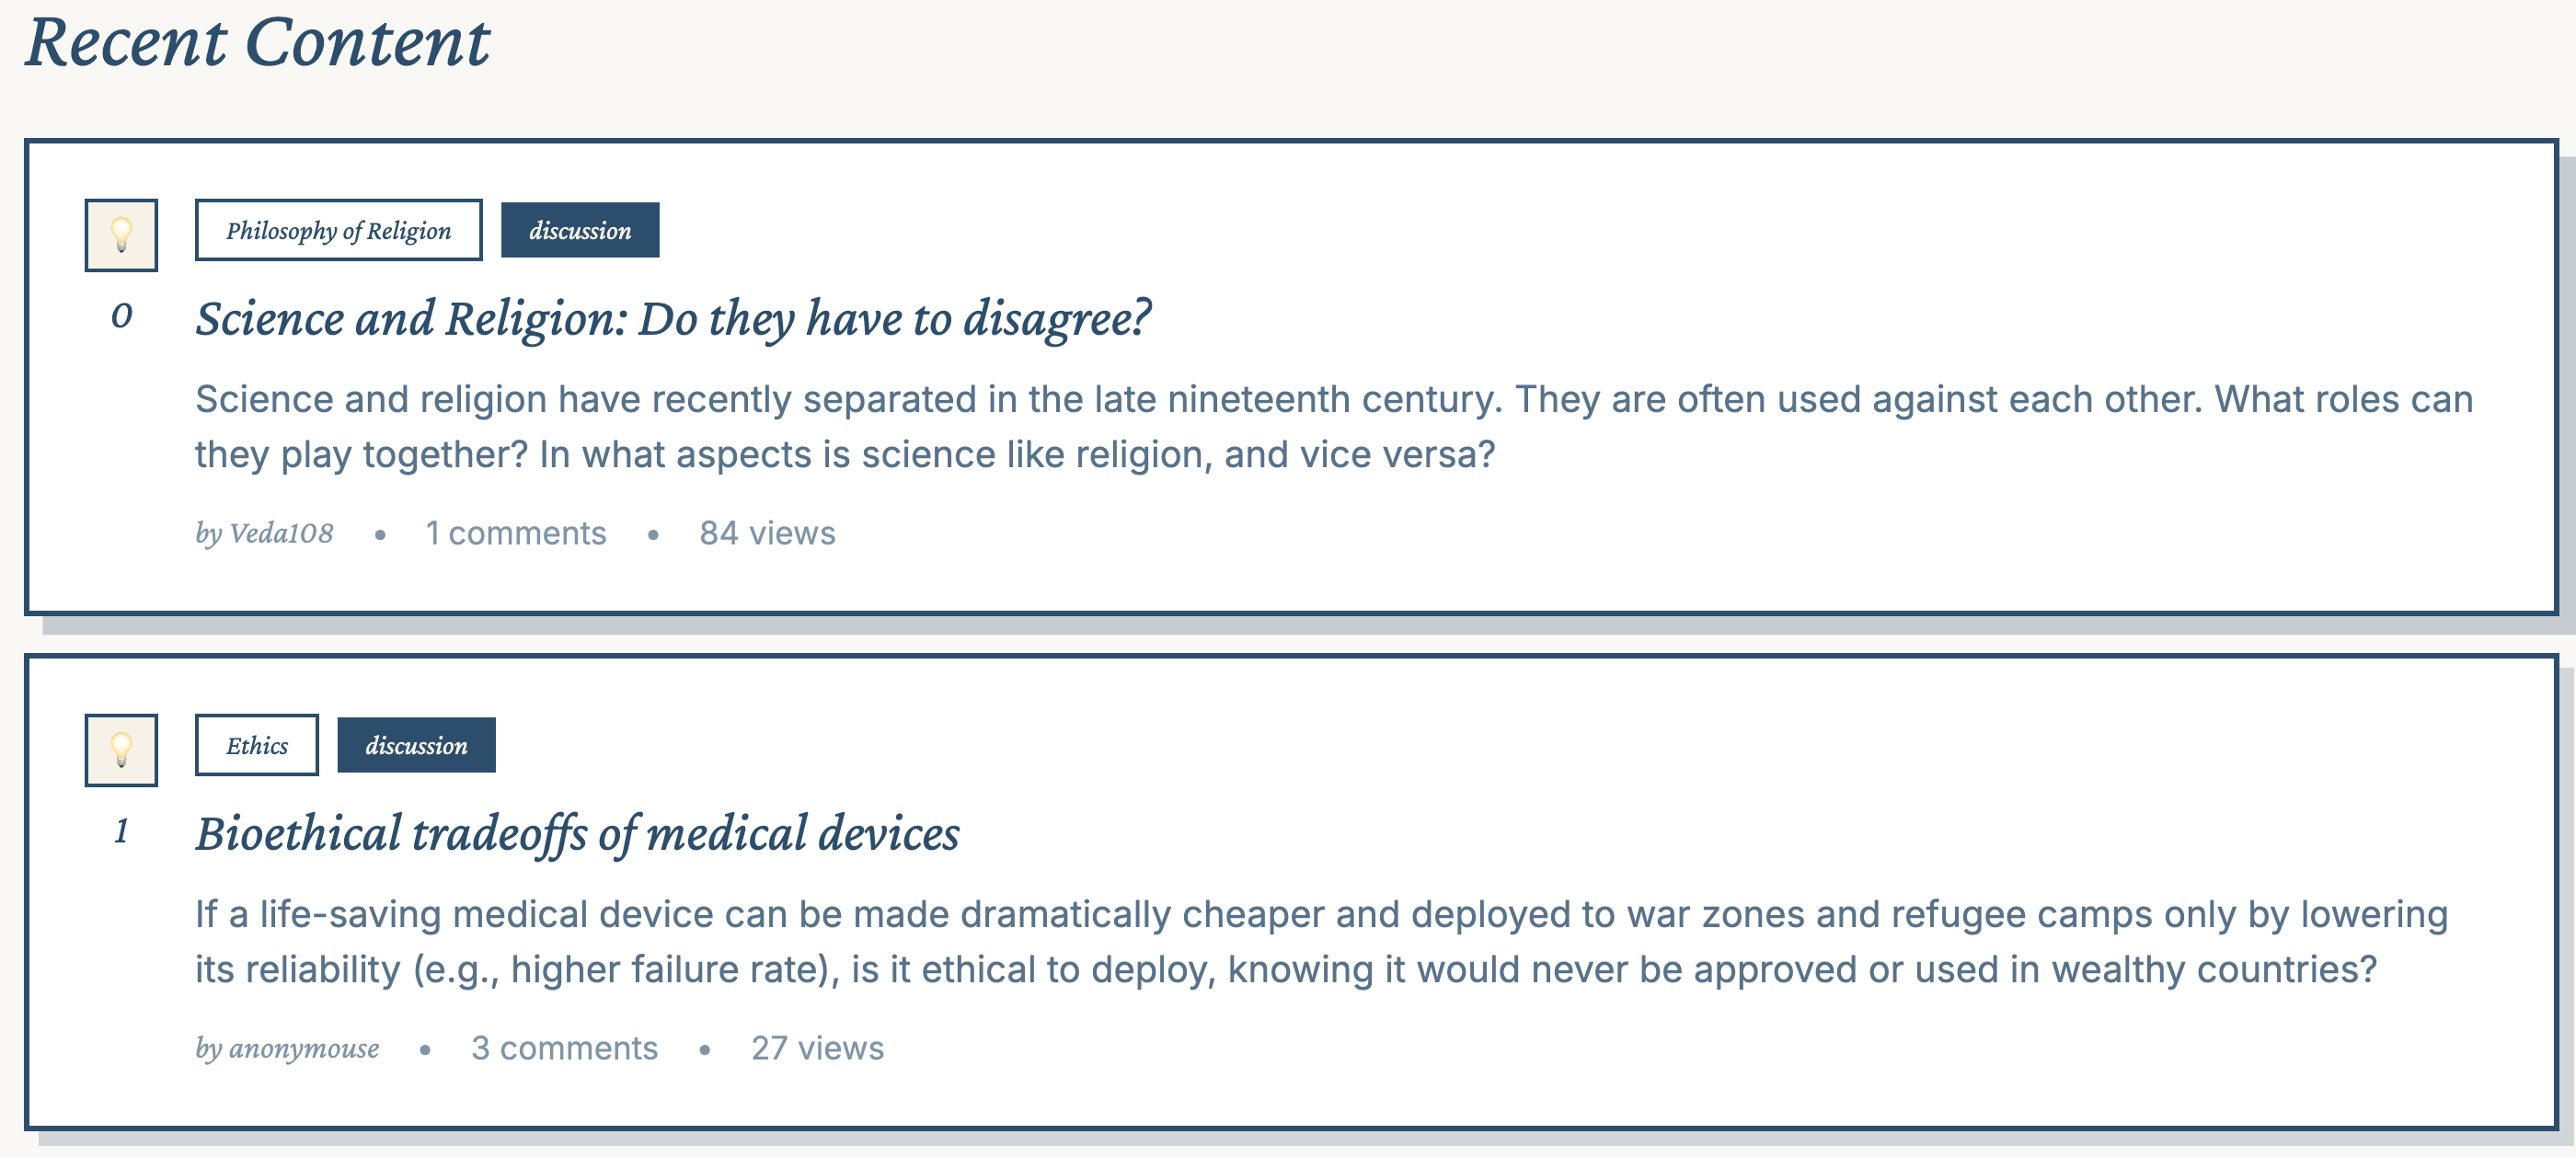Open "Science and Religion: Do they have to disagree?"
Image resolution: width=2576 pixels, height=1157 pixels.
click(x=673, y=319)
